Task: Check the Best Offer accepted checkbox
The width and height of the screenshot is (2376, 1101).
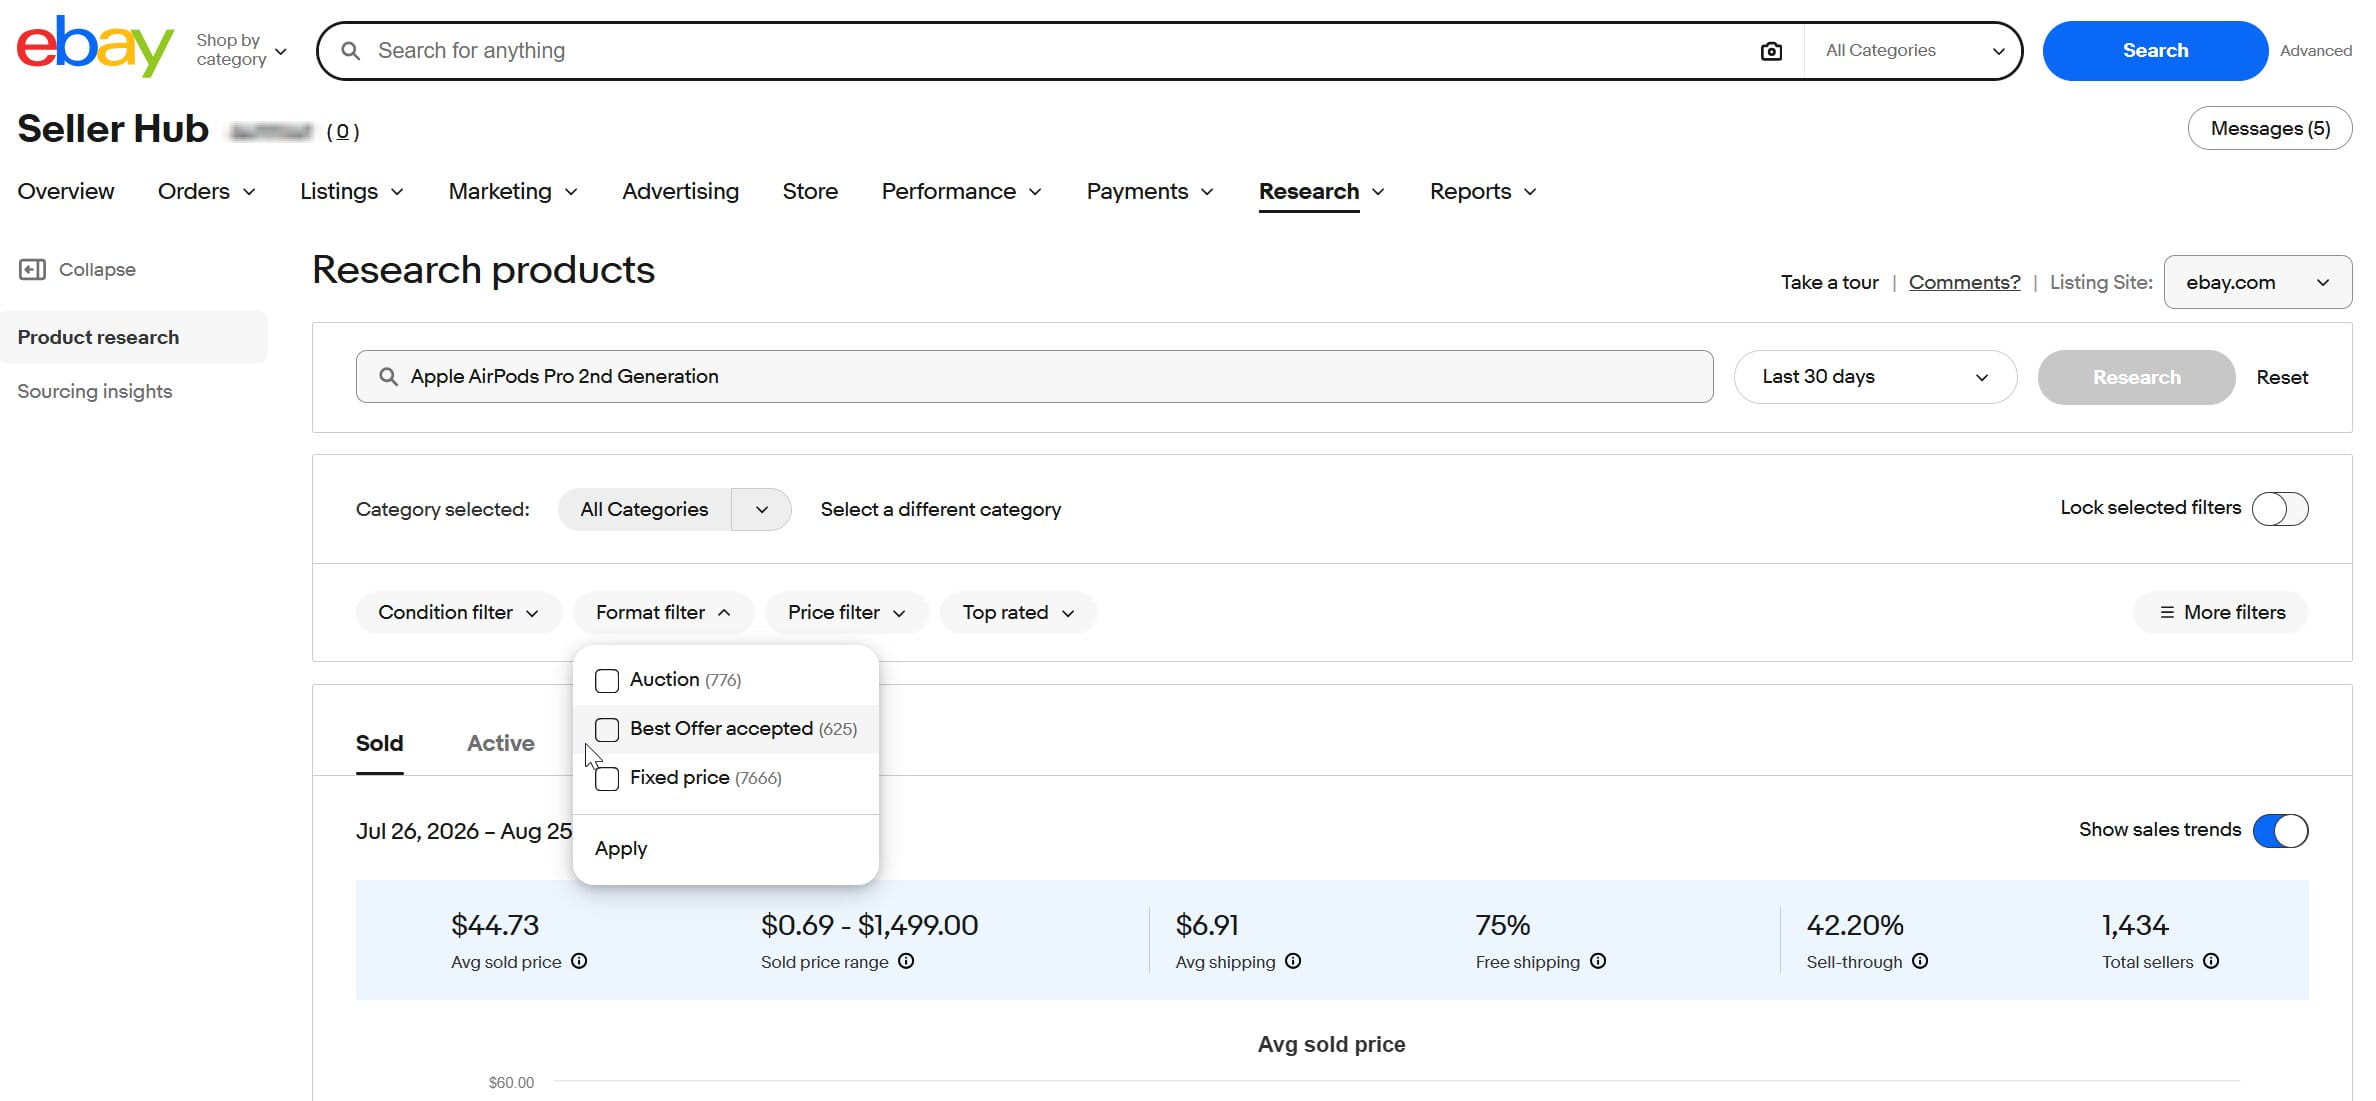Action: tap(607, 730)
